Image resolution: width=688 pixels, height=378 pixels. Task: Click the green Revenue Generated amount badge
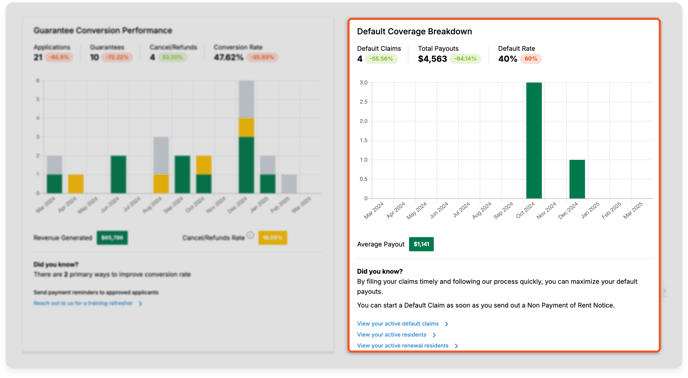coord(112,238)
